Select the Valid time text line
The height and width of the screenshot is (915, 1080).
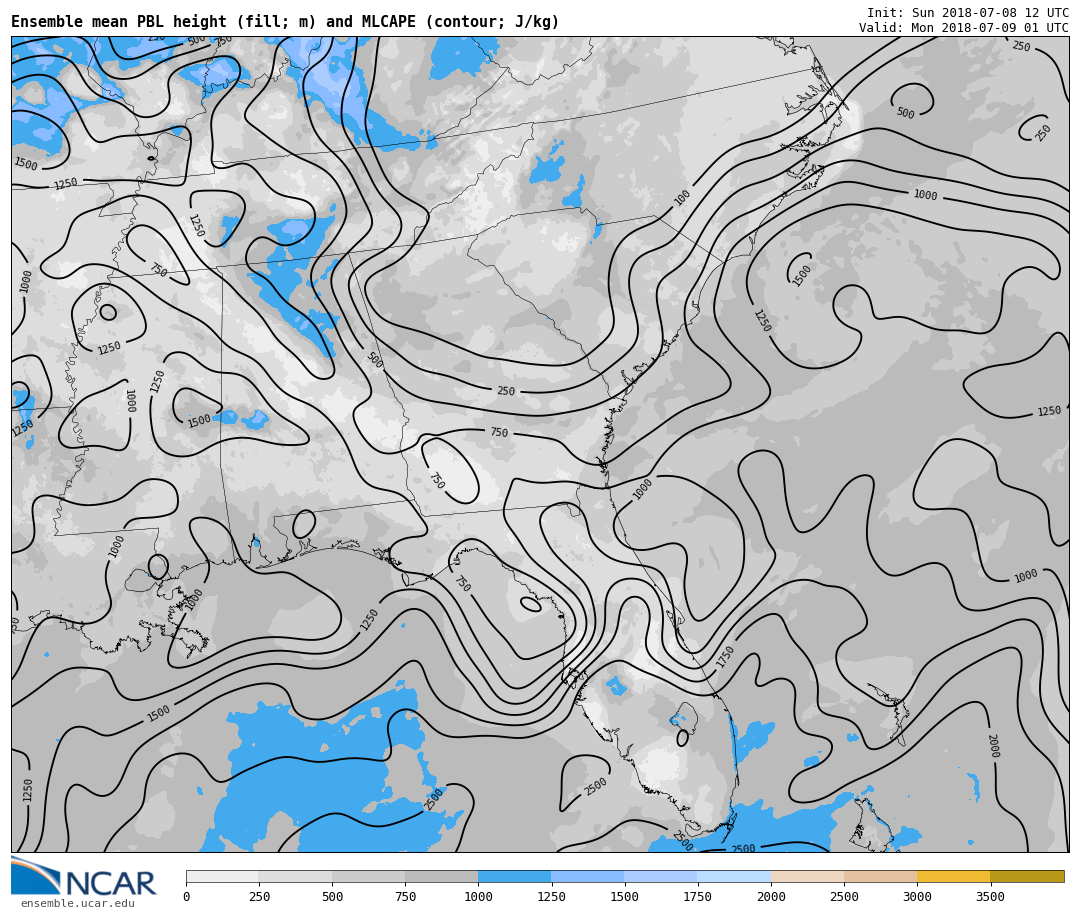(963, 28)
